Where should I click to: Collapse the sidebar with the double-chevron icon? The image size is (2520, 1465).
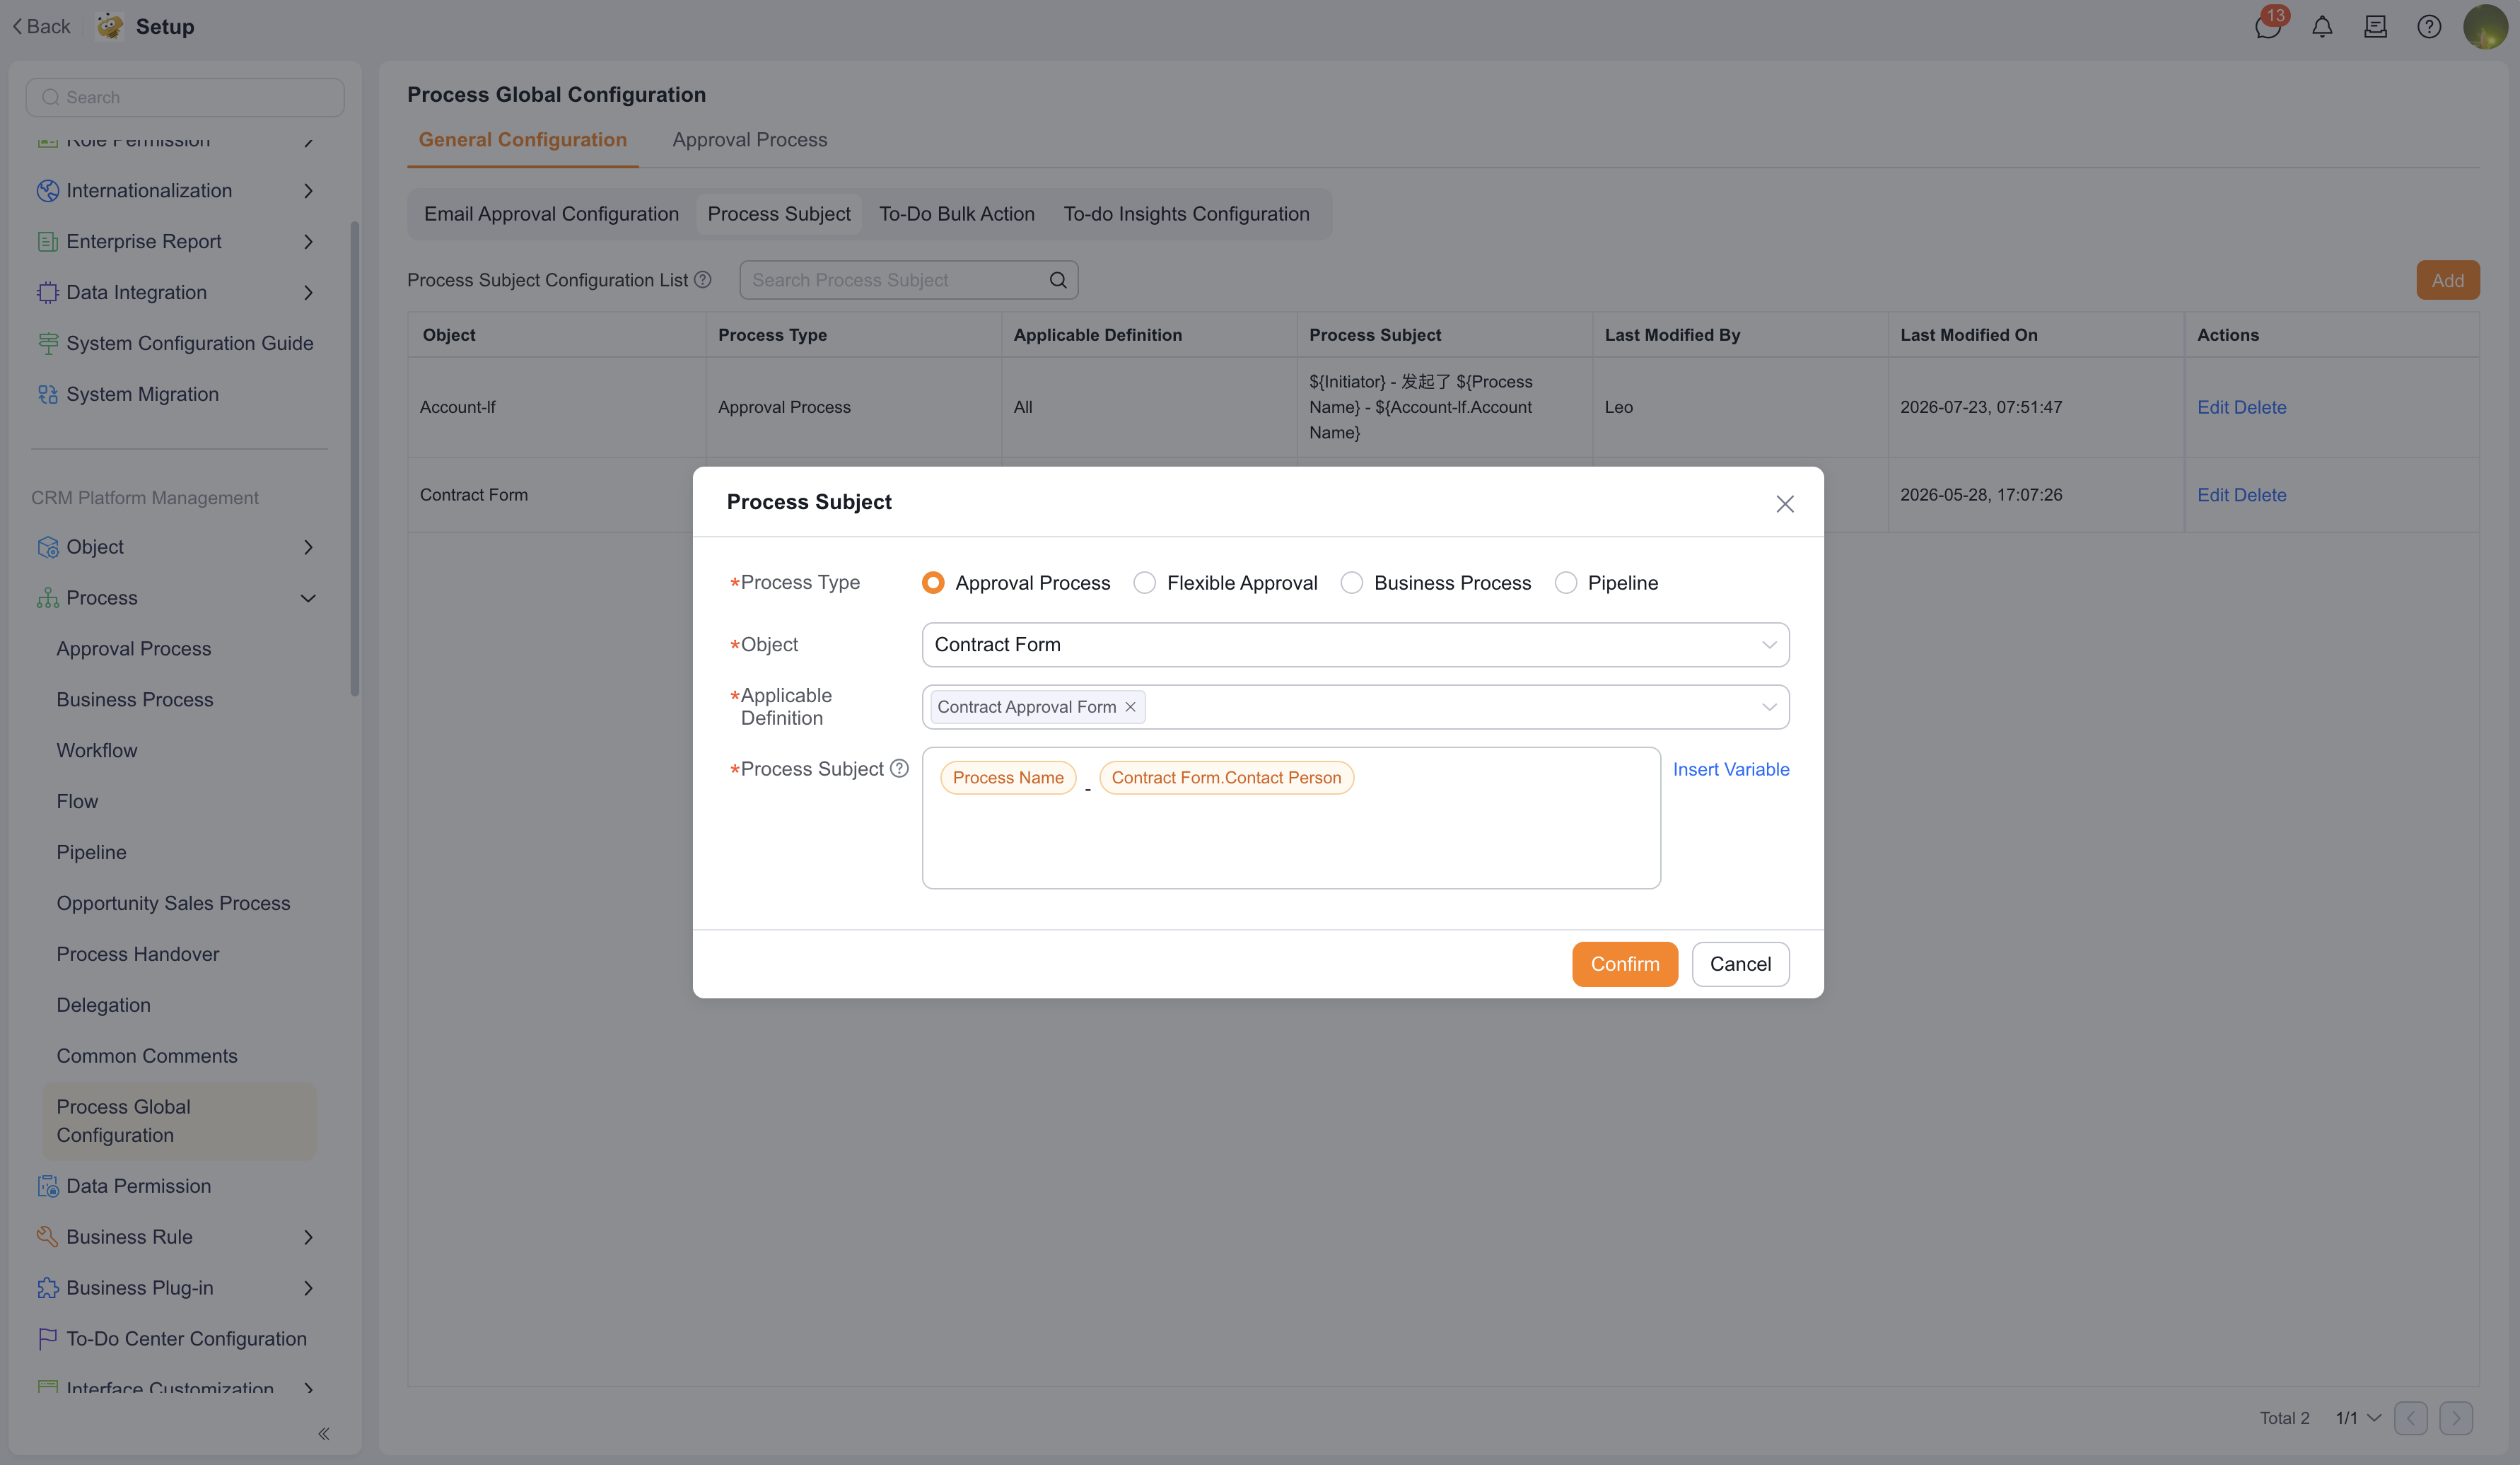tap(324, 1433)
